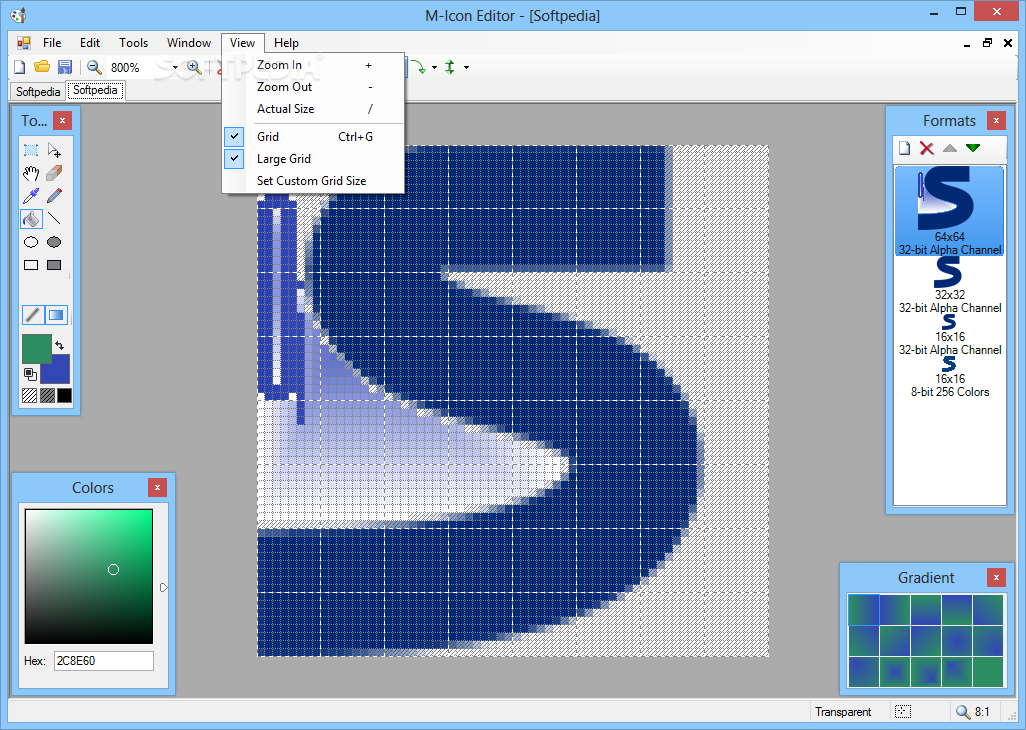Select the outlined ellipse tool
Viewport: 1026px width, 730px height.
tap(31, 242)
